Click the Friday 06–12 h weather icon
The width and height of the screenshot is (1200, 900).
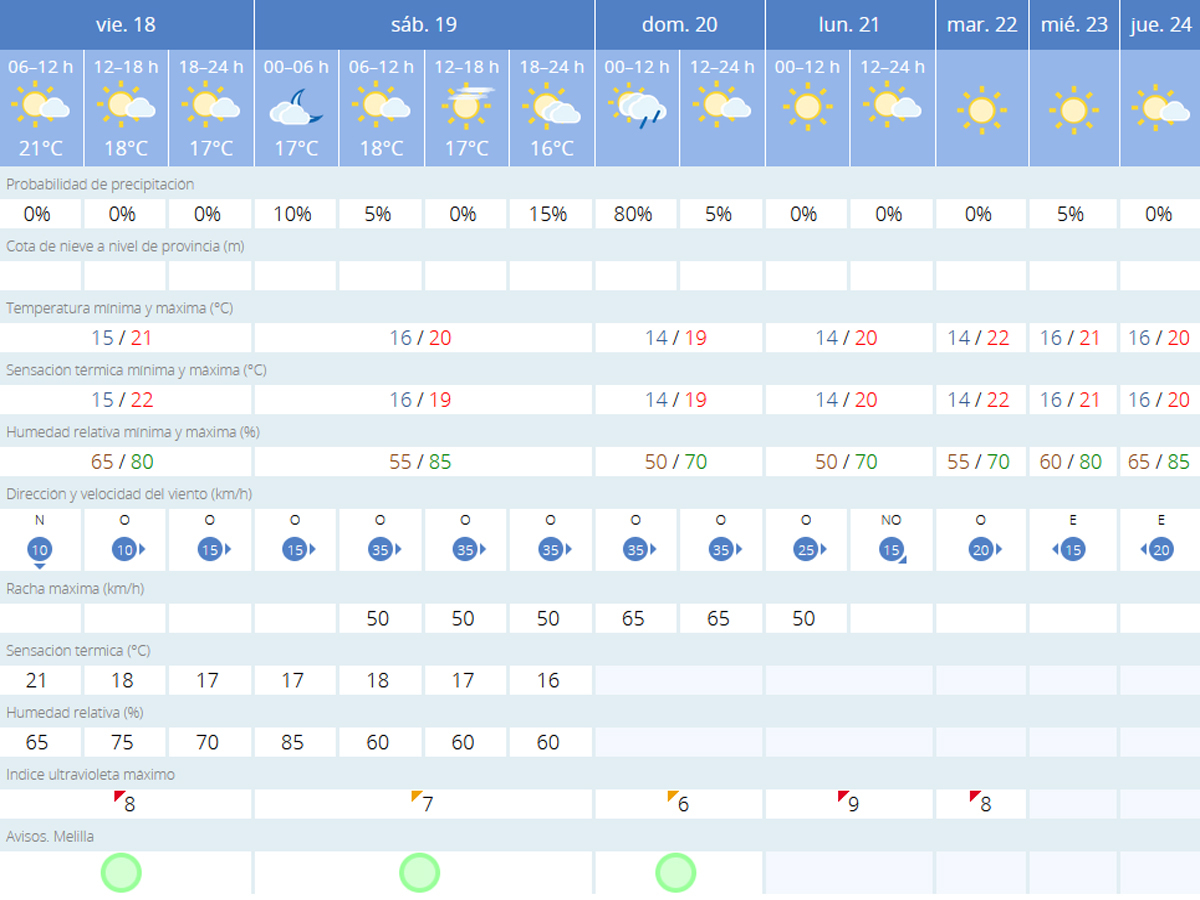(41, 105)
